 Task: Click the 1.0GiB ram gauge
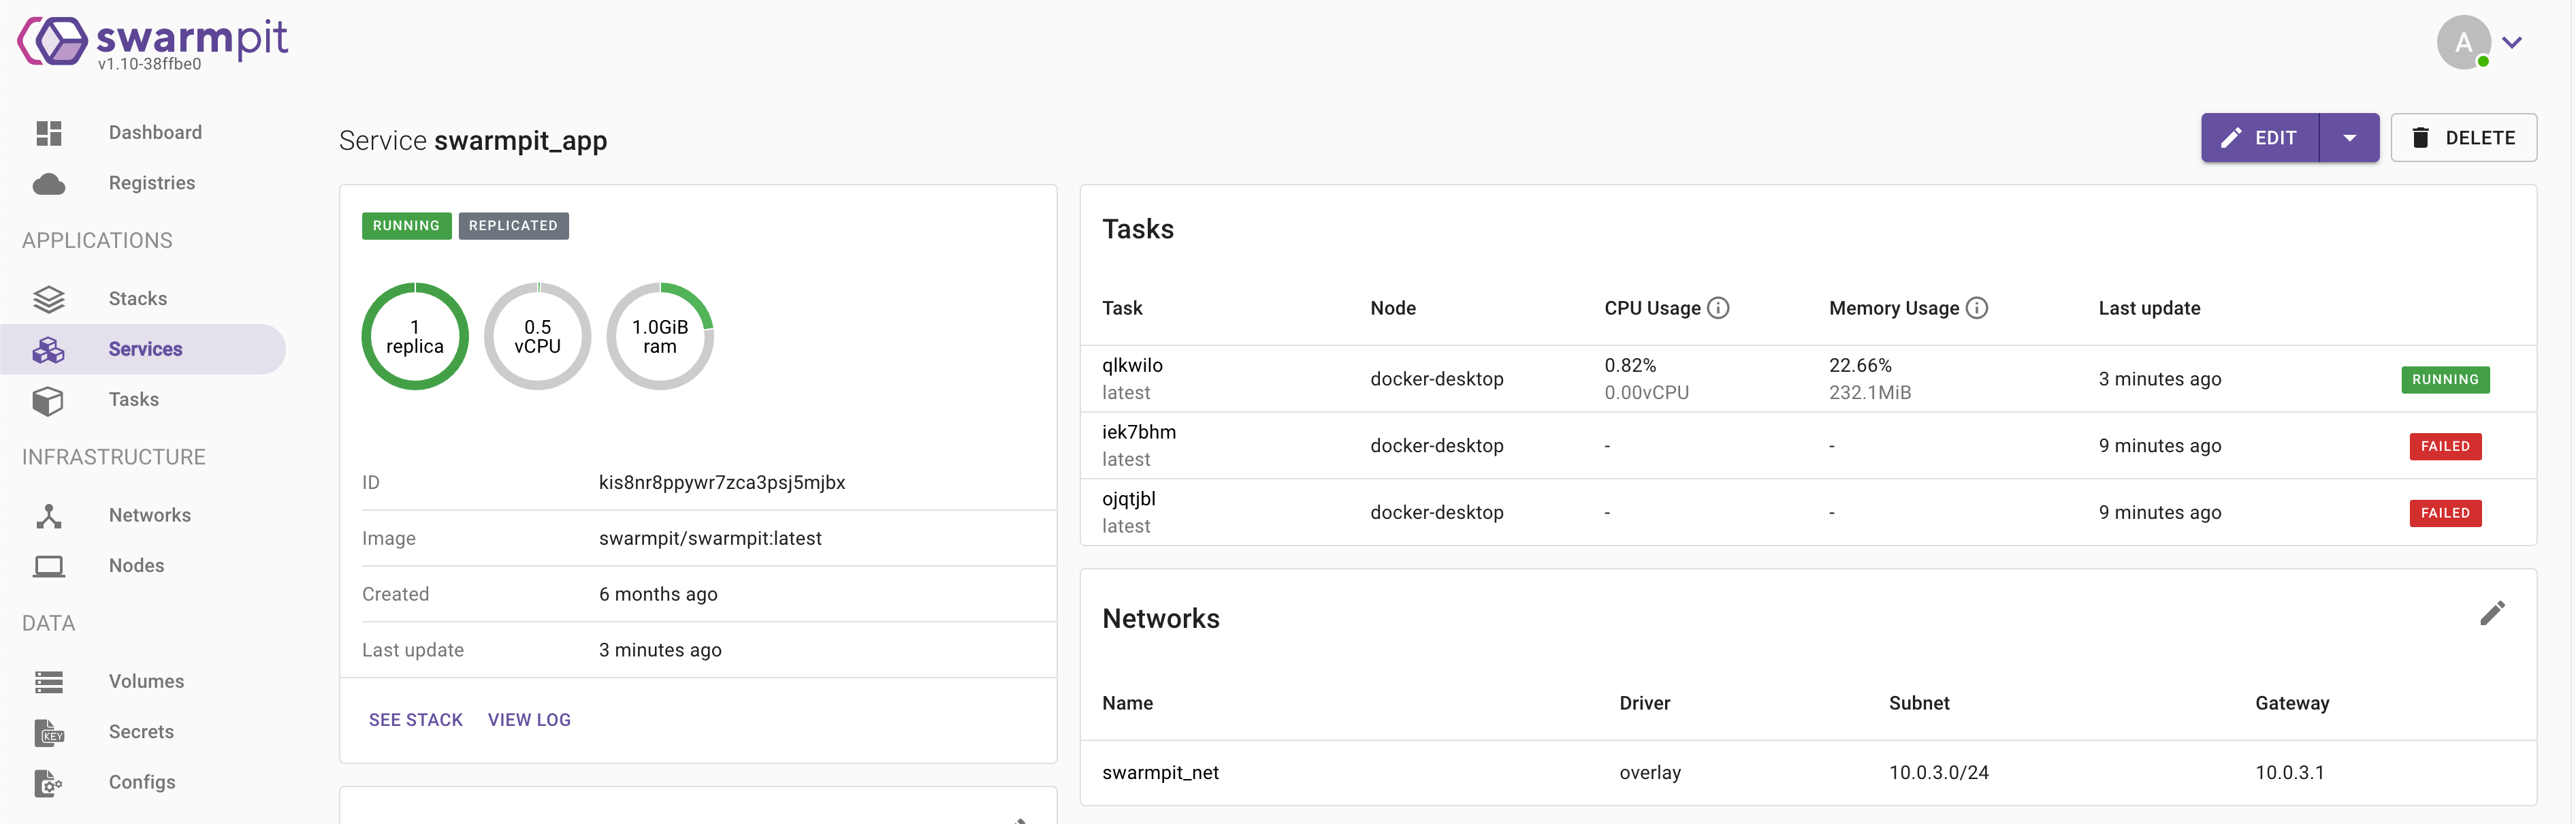click(660, 337)
